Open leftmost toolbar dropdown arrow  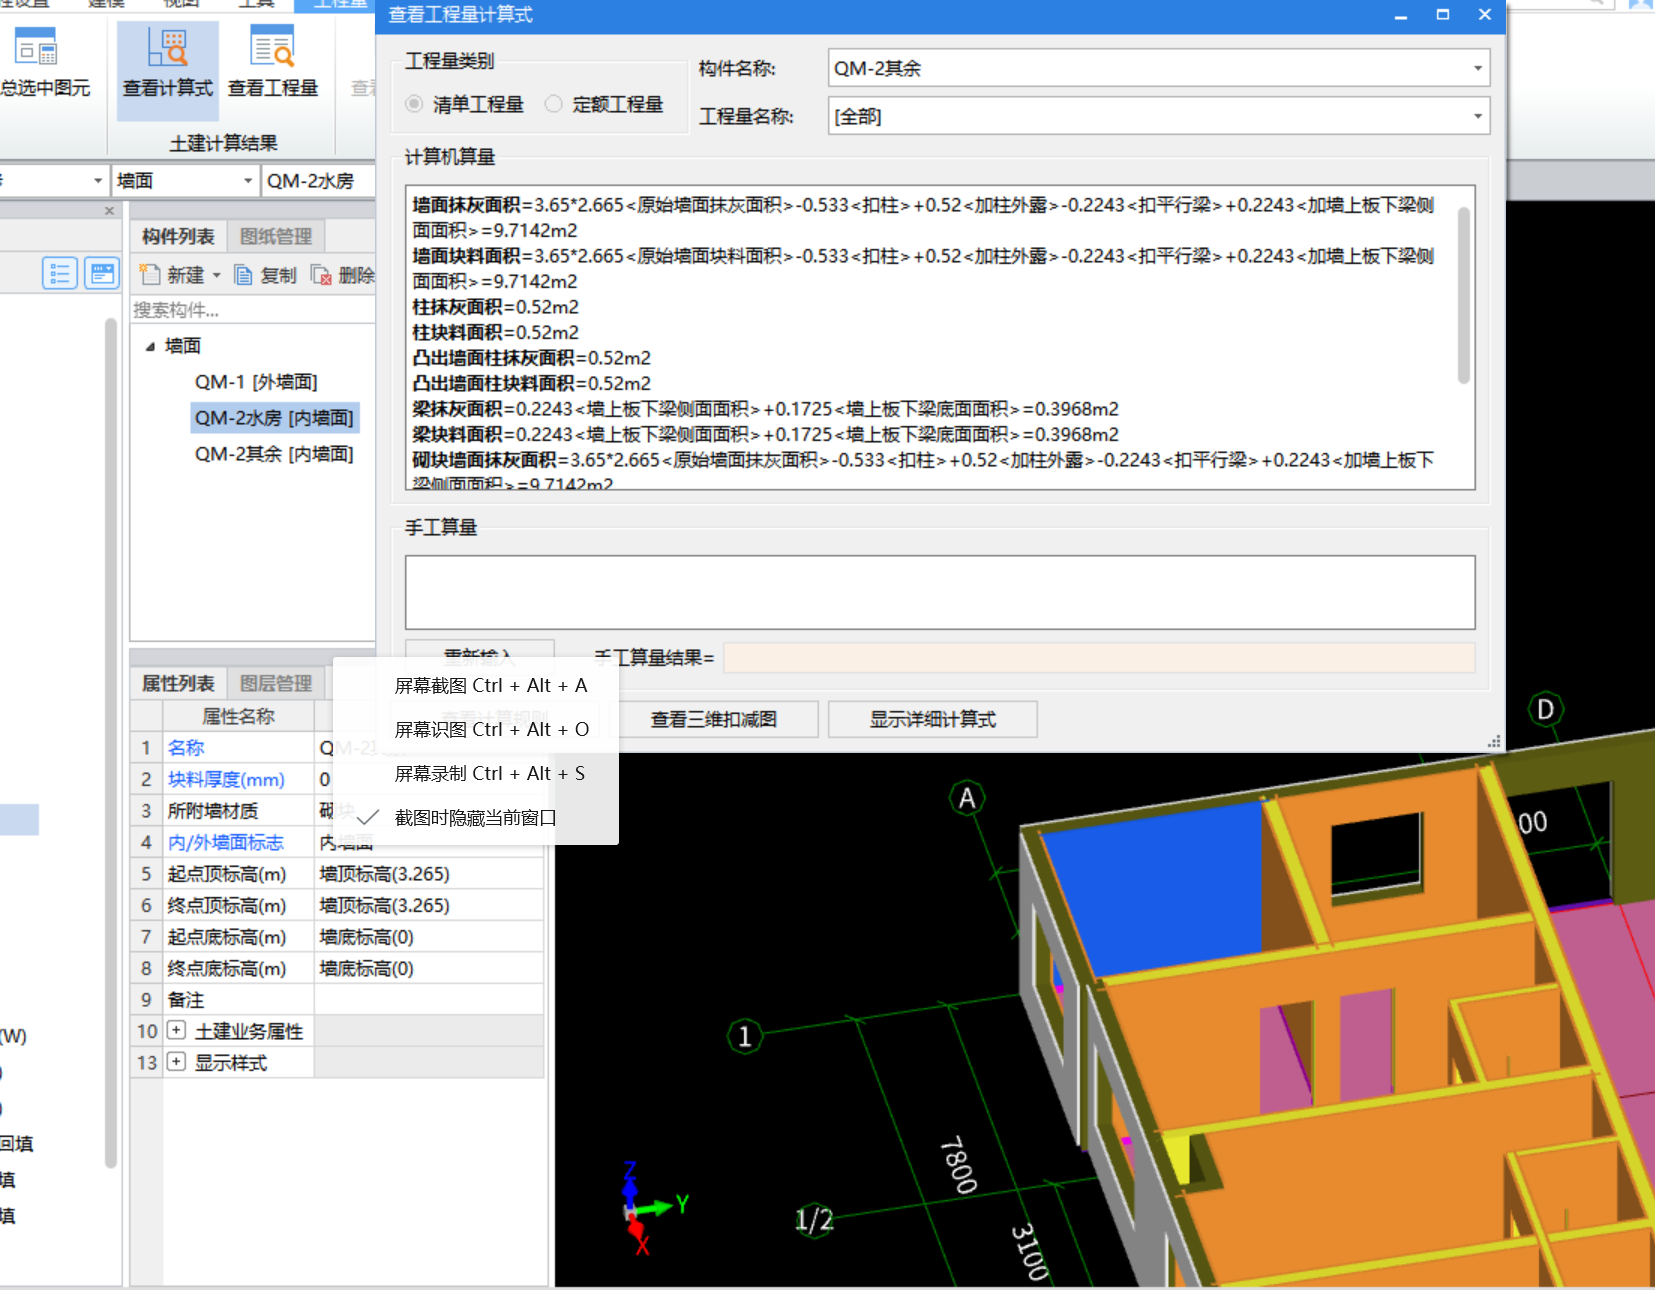(98, 181)
